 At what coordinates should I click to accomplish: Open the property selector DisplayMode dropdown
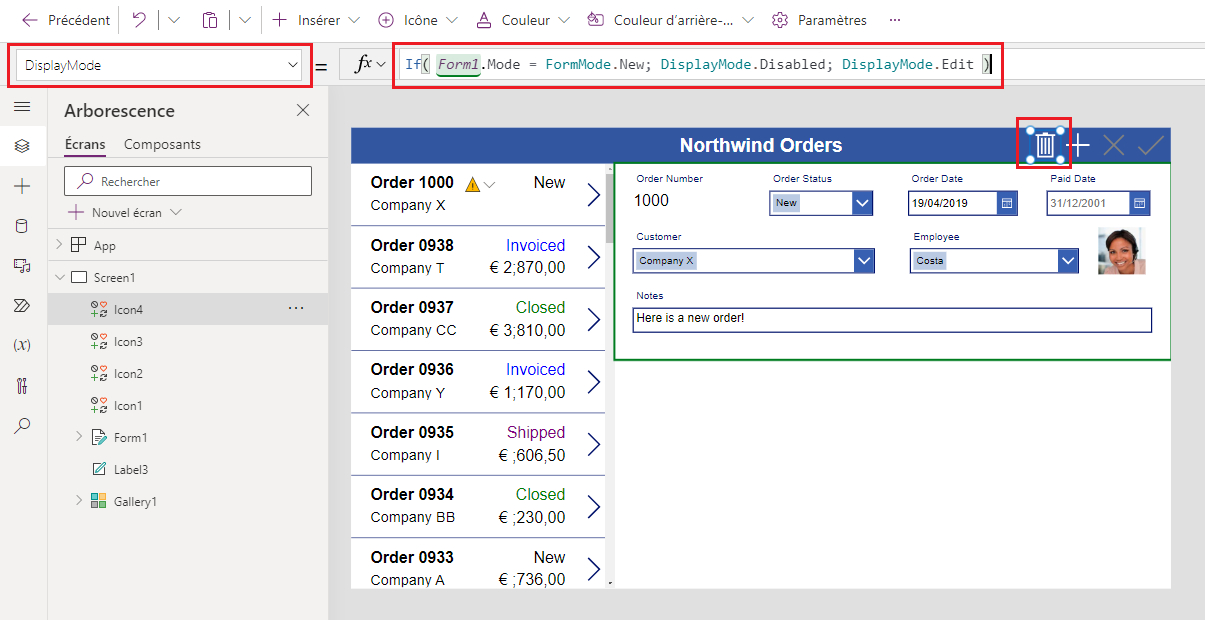[160, 65]
